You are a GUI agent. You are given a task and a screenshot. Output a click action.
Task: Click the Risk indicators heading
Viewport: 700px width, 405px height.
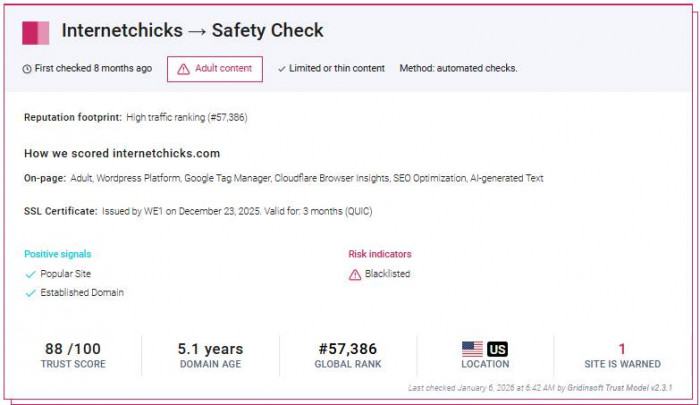pyautogui.click(x=380, y=254)
